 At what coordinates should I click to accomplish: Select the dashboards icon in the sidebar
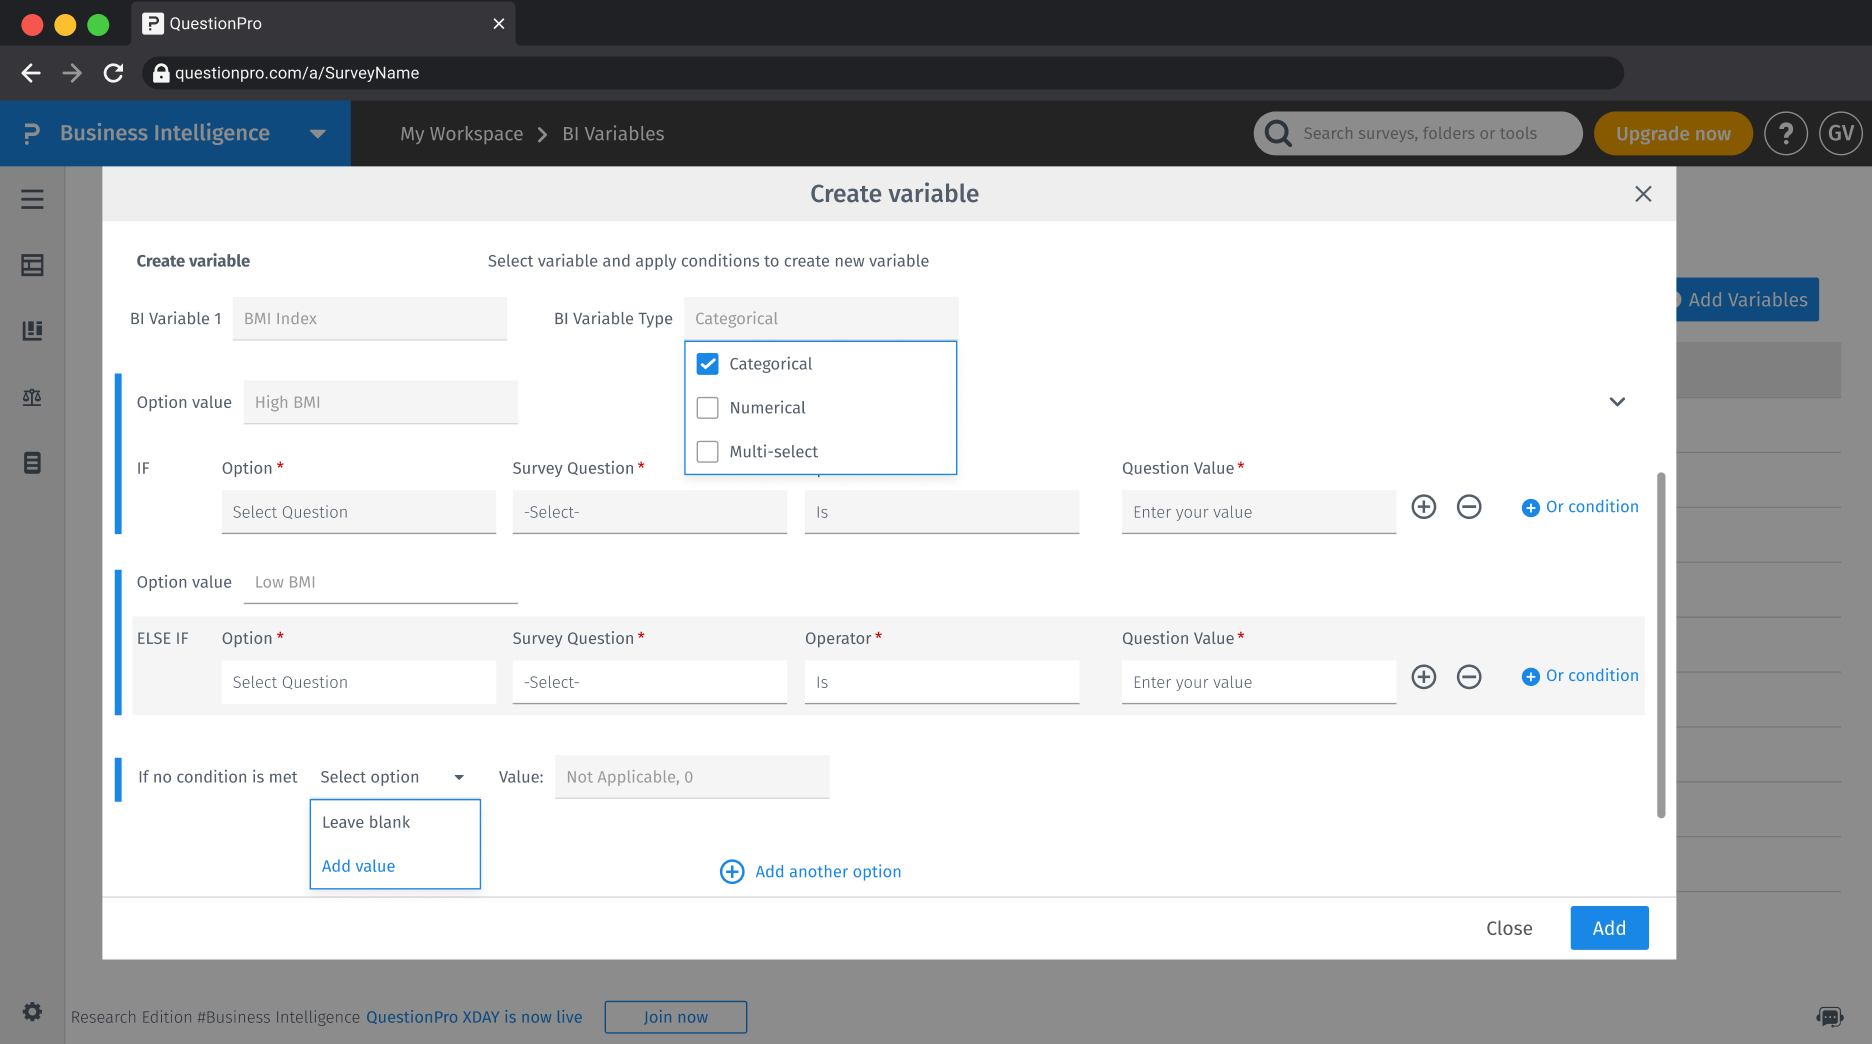pos(32,266)
